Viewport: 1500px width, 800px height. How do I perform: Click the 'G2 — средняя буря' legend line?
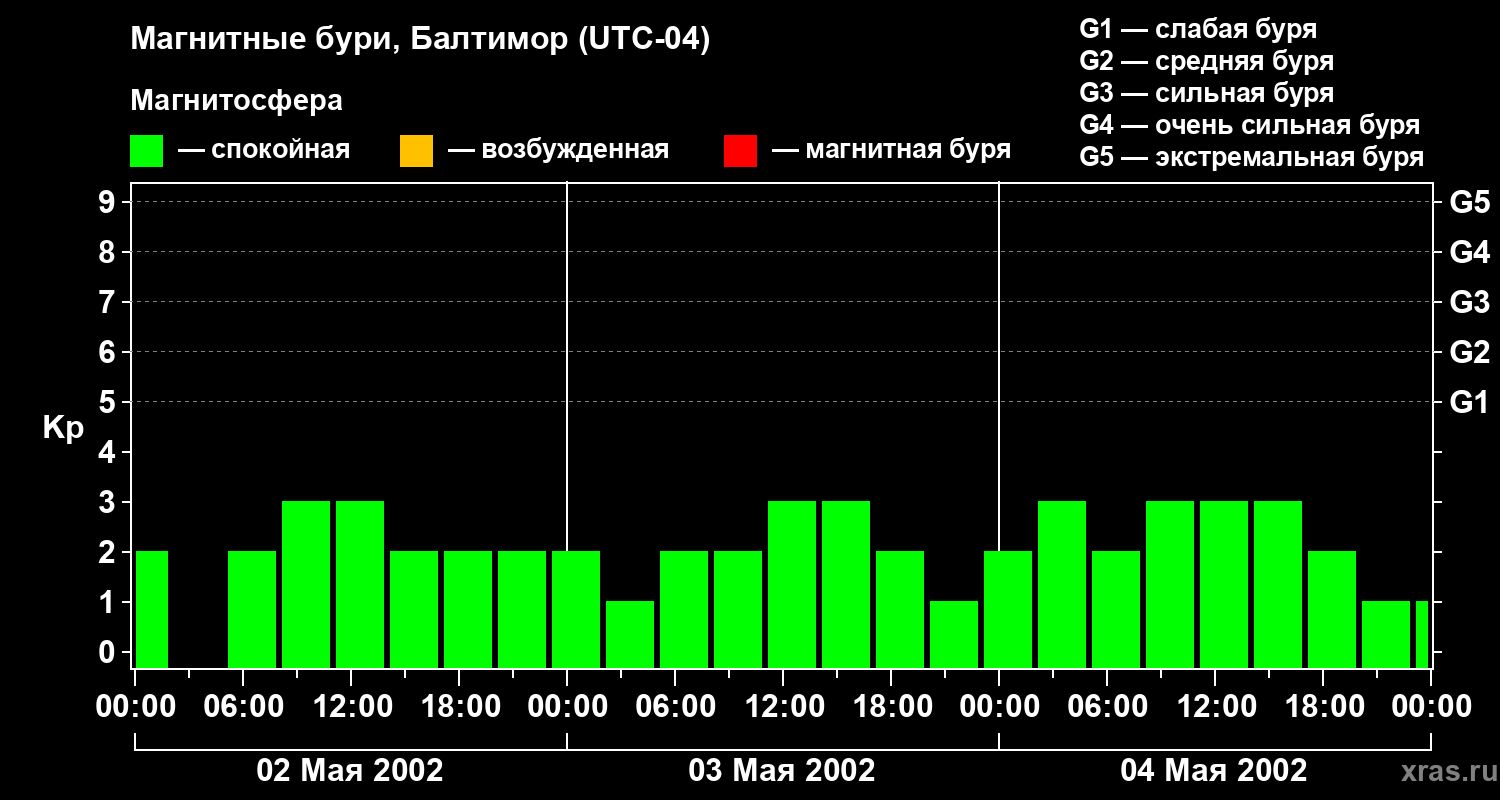pyautogui.click(x=1206, y=61)
